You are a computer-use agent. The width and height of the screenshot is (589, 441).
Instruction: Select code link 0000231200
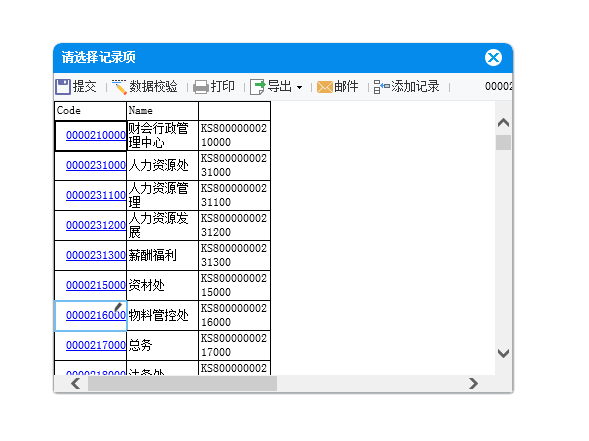click(96, 225)
